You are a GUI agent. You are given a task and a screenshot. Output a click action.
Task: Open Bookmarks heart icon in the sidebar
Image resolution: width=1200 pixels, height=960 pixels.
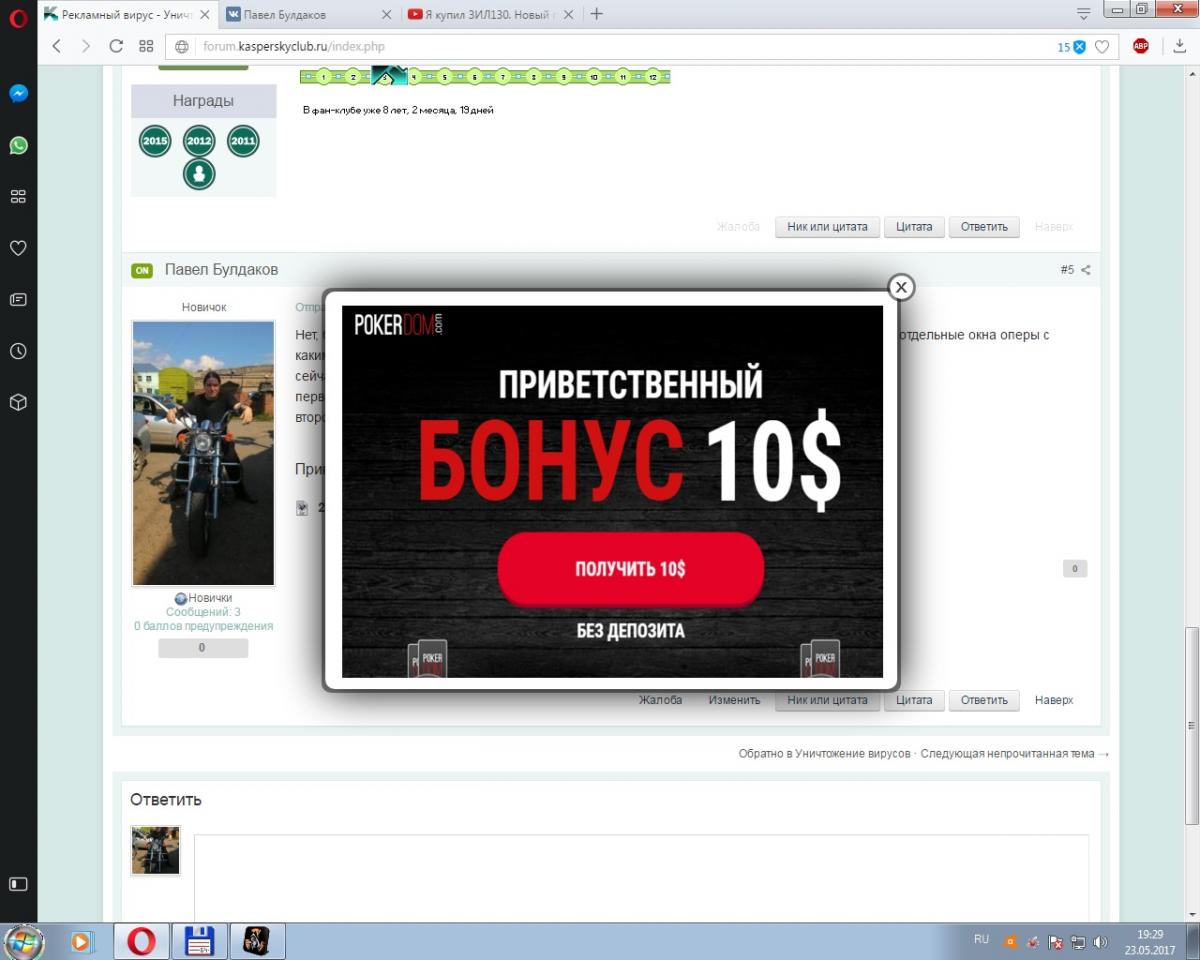point(18,248)
